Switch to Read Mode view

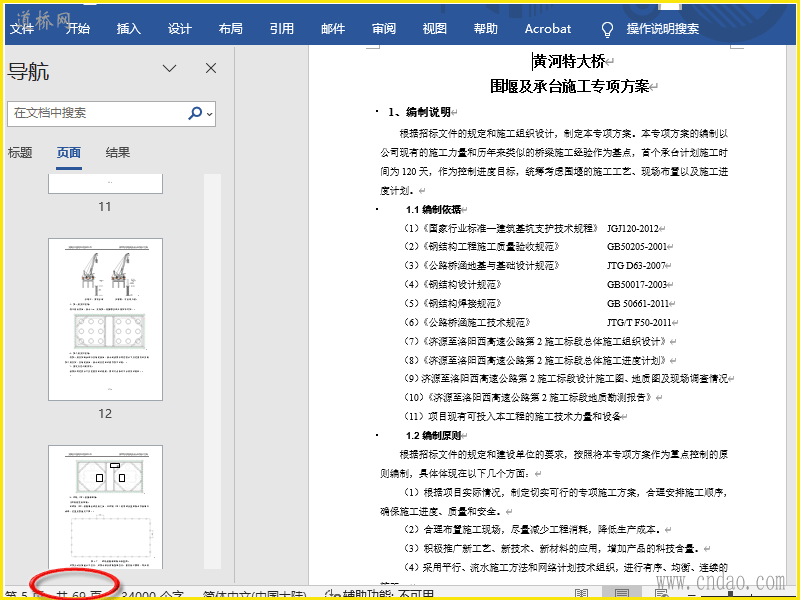pyautogui.click(x=580, y=593)
